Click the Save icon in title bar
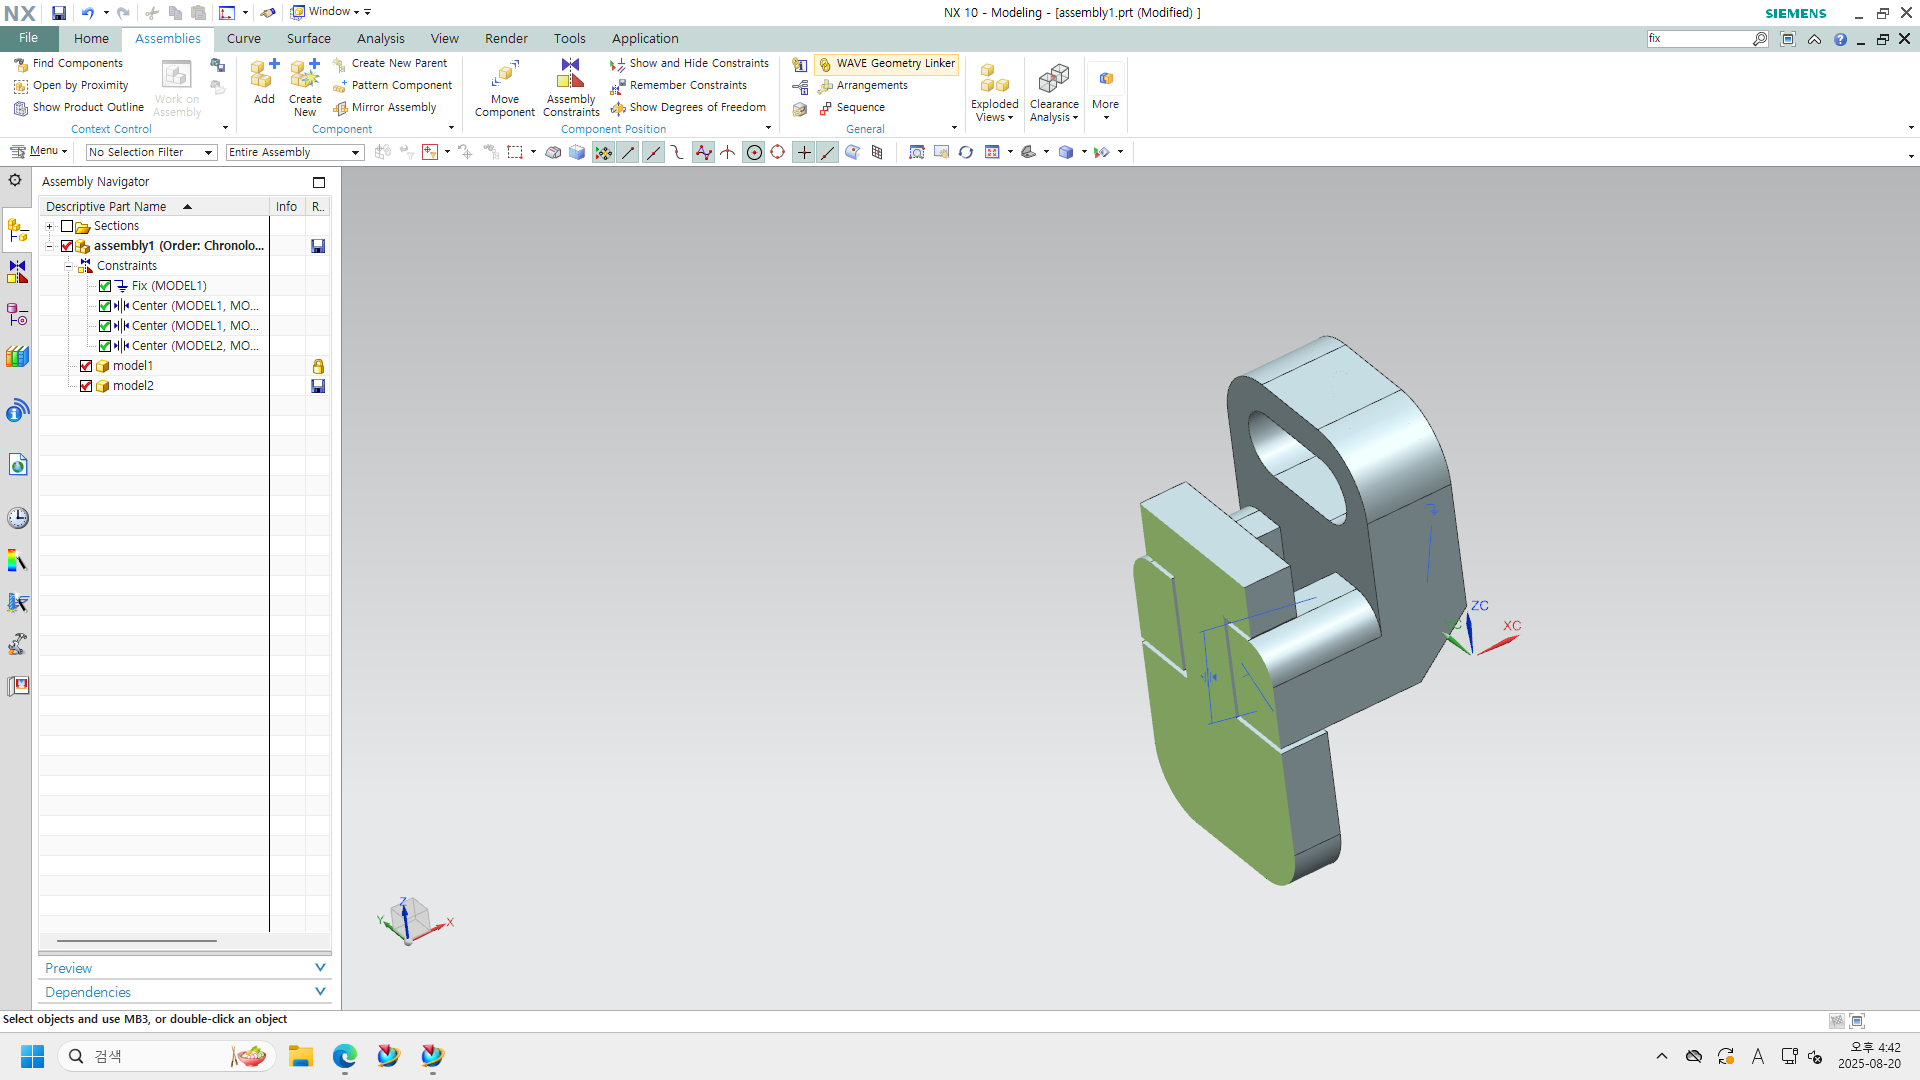Image resolution: width=1920 pixels, height=1080 pixels. click(x=59, y=13)
